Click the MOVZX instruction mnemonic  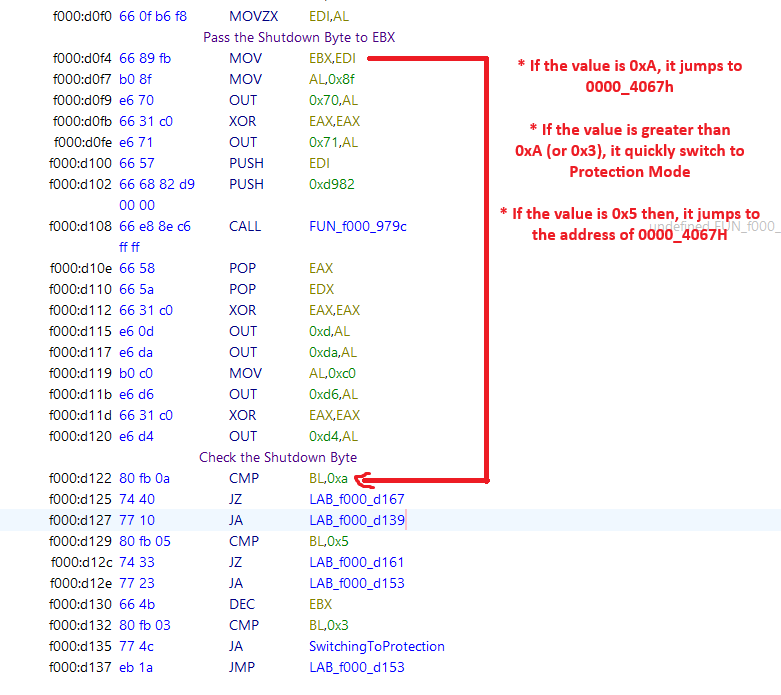click(x=250, y=17)
